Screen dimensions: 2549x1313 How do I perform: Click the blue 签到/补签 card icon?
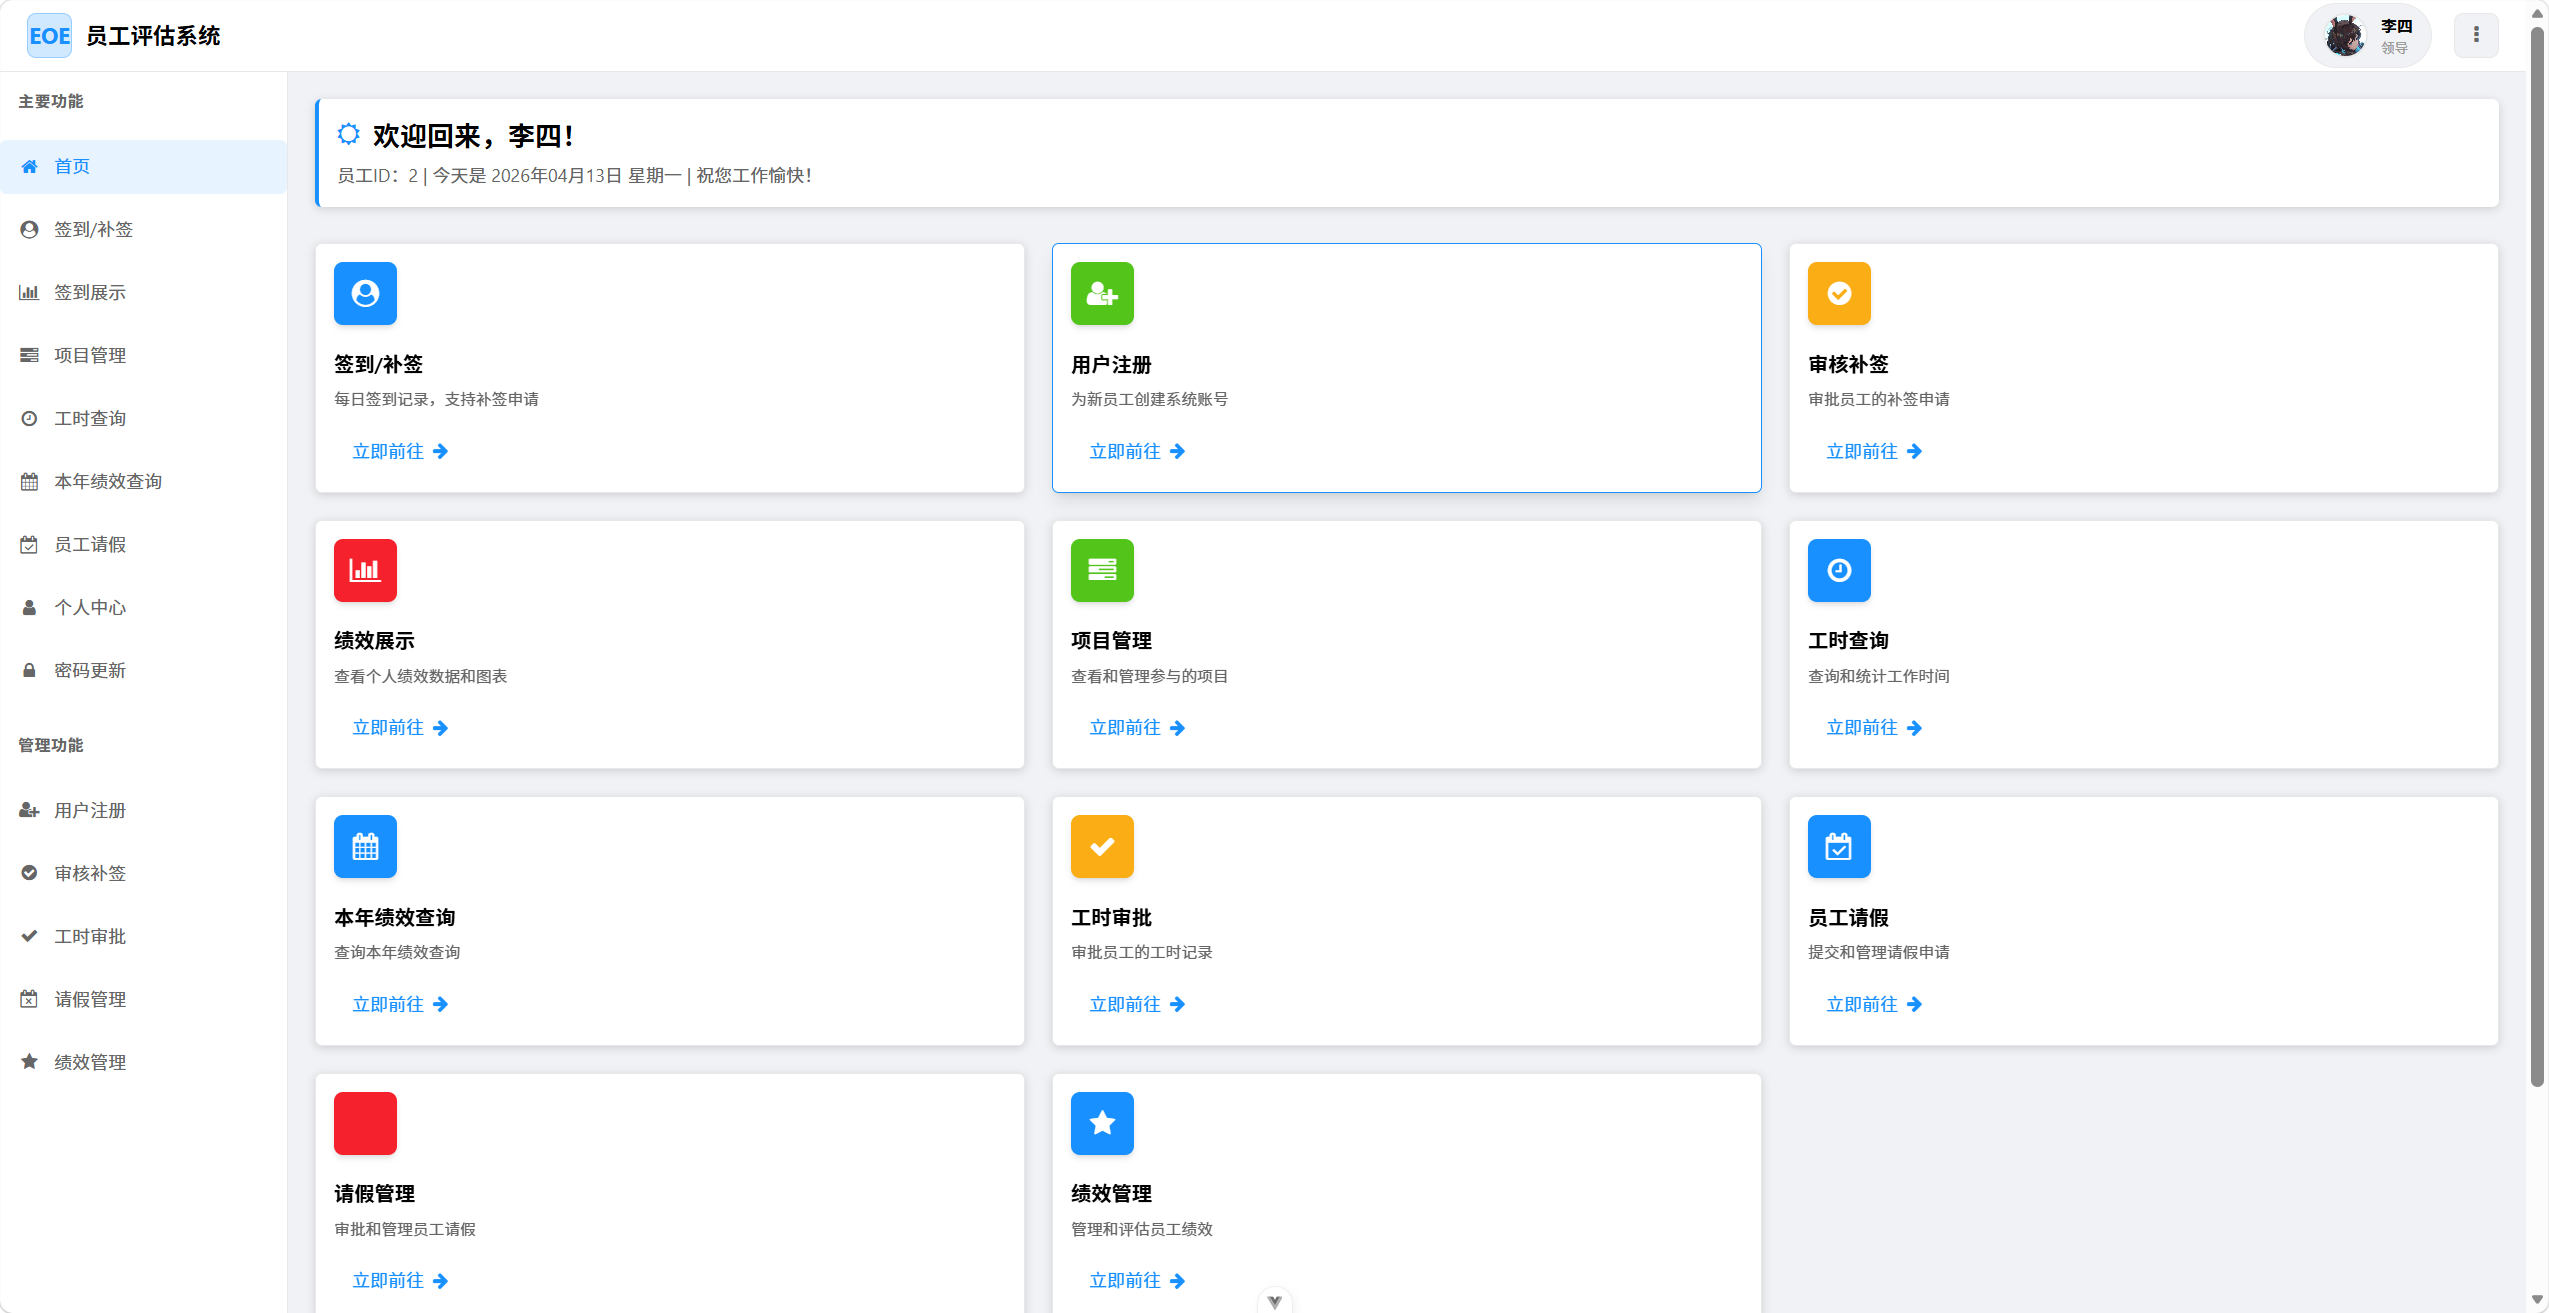(365, 293)
